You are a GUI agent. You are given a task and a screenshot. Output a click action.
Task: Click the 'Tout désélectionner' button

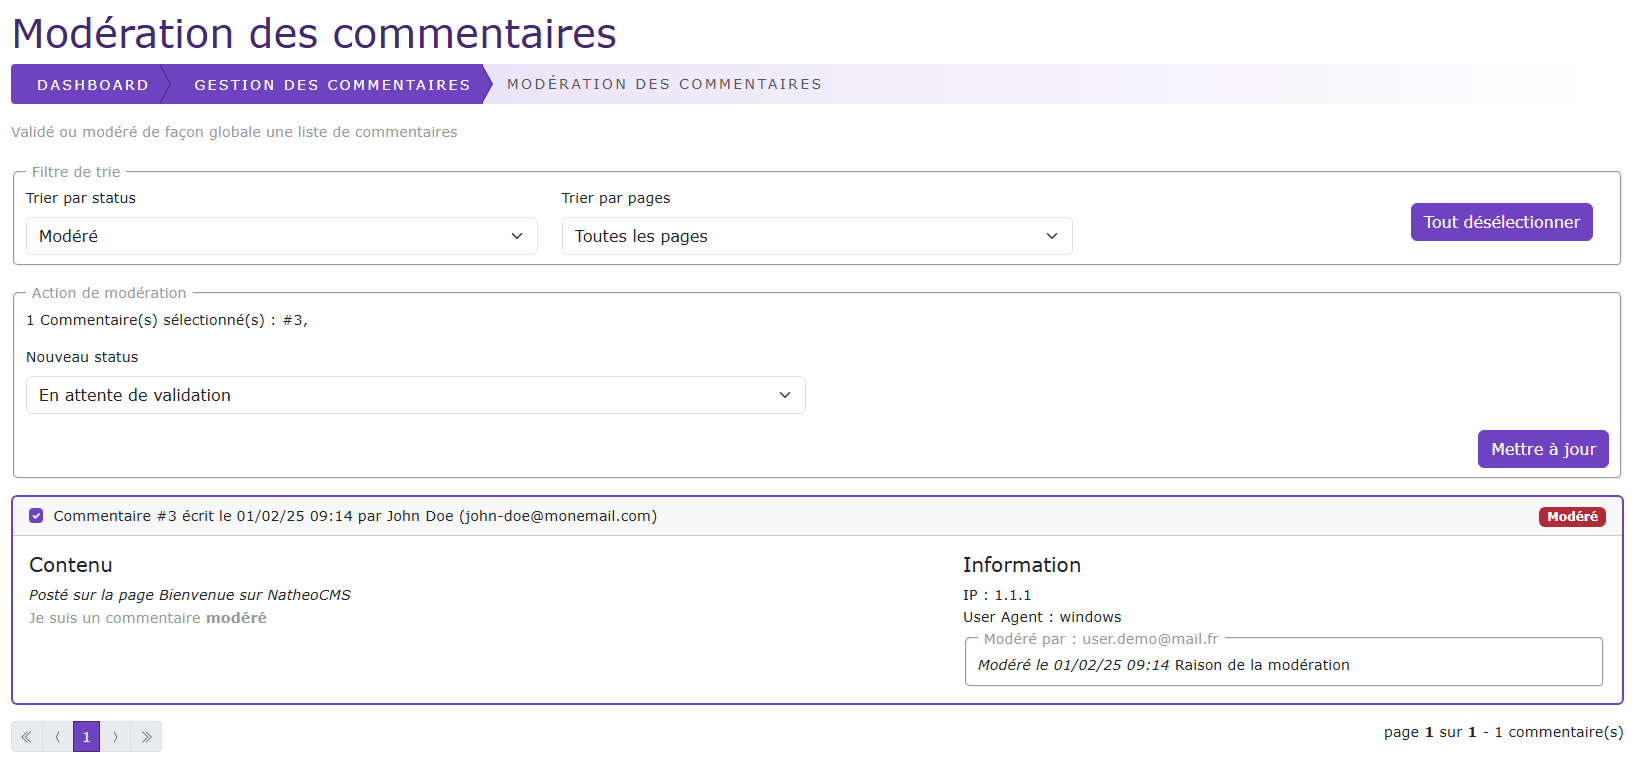click(x=1502, y=222)
